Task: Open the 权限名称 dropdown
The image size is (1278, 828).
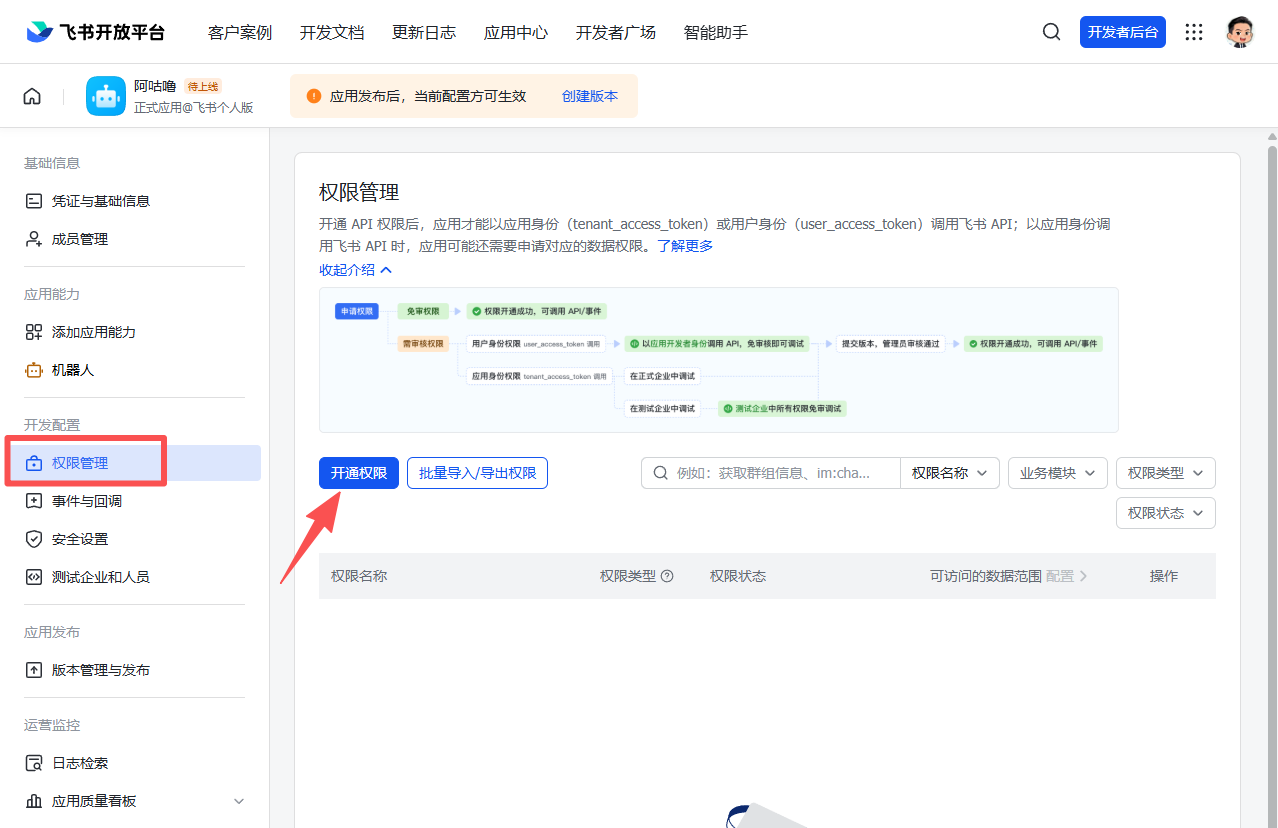Action: point(949,472)
